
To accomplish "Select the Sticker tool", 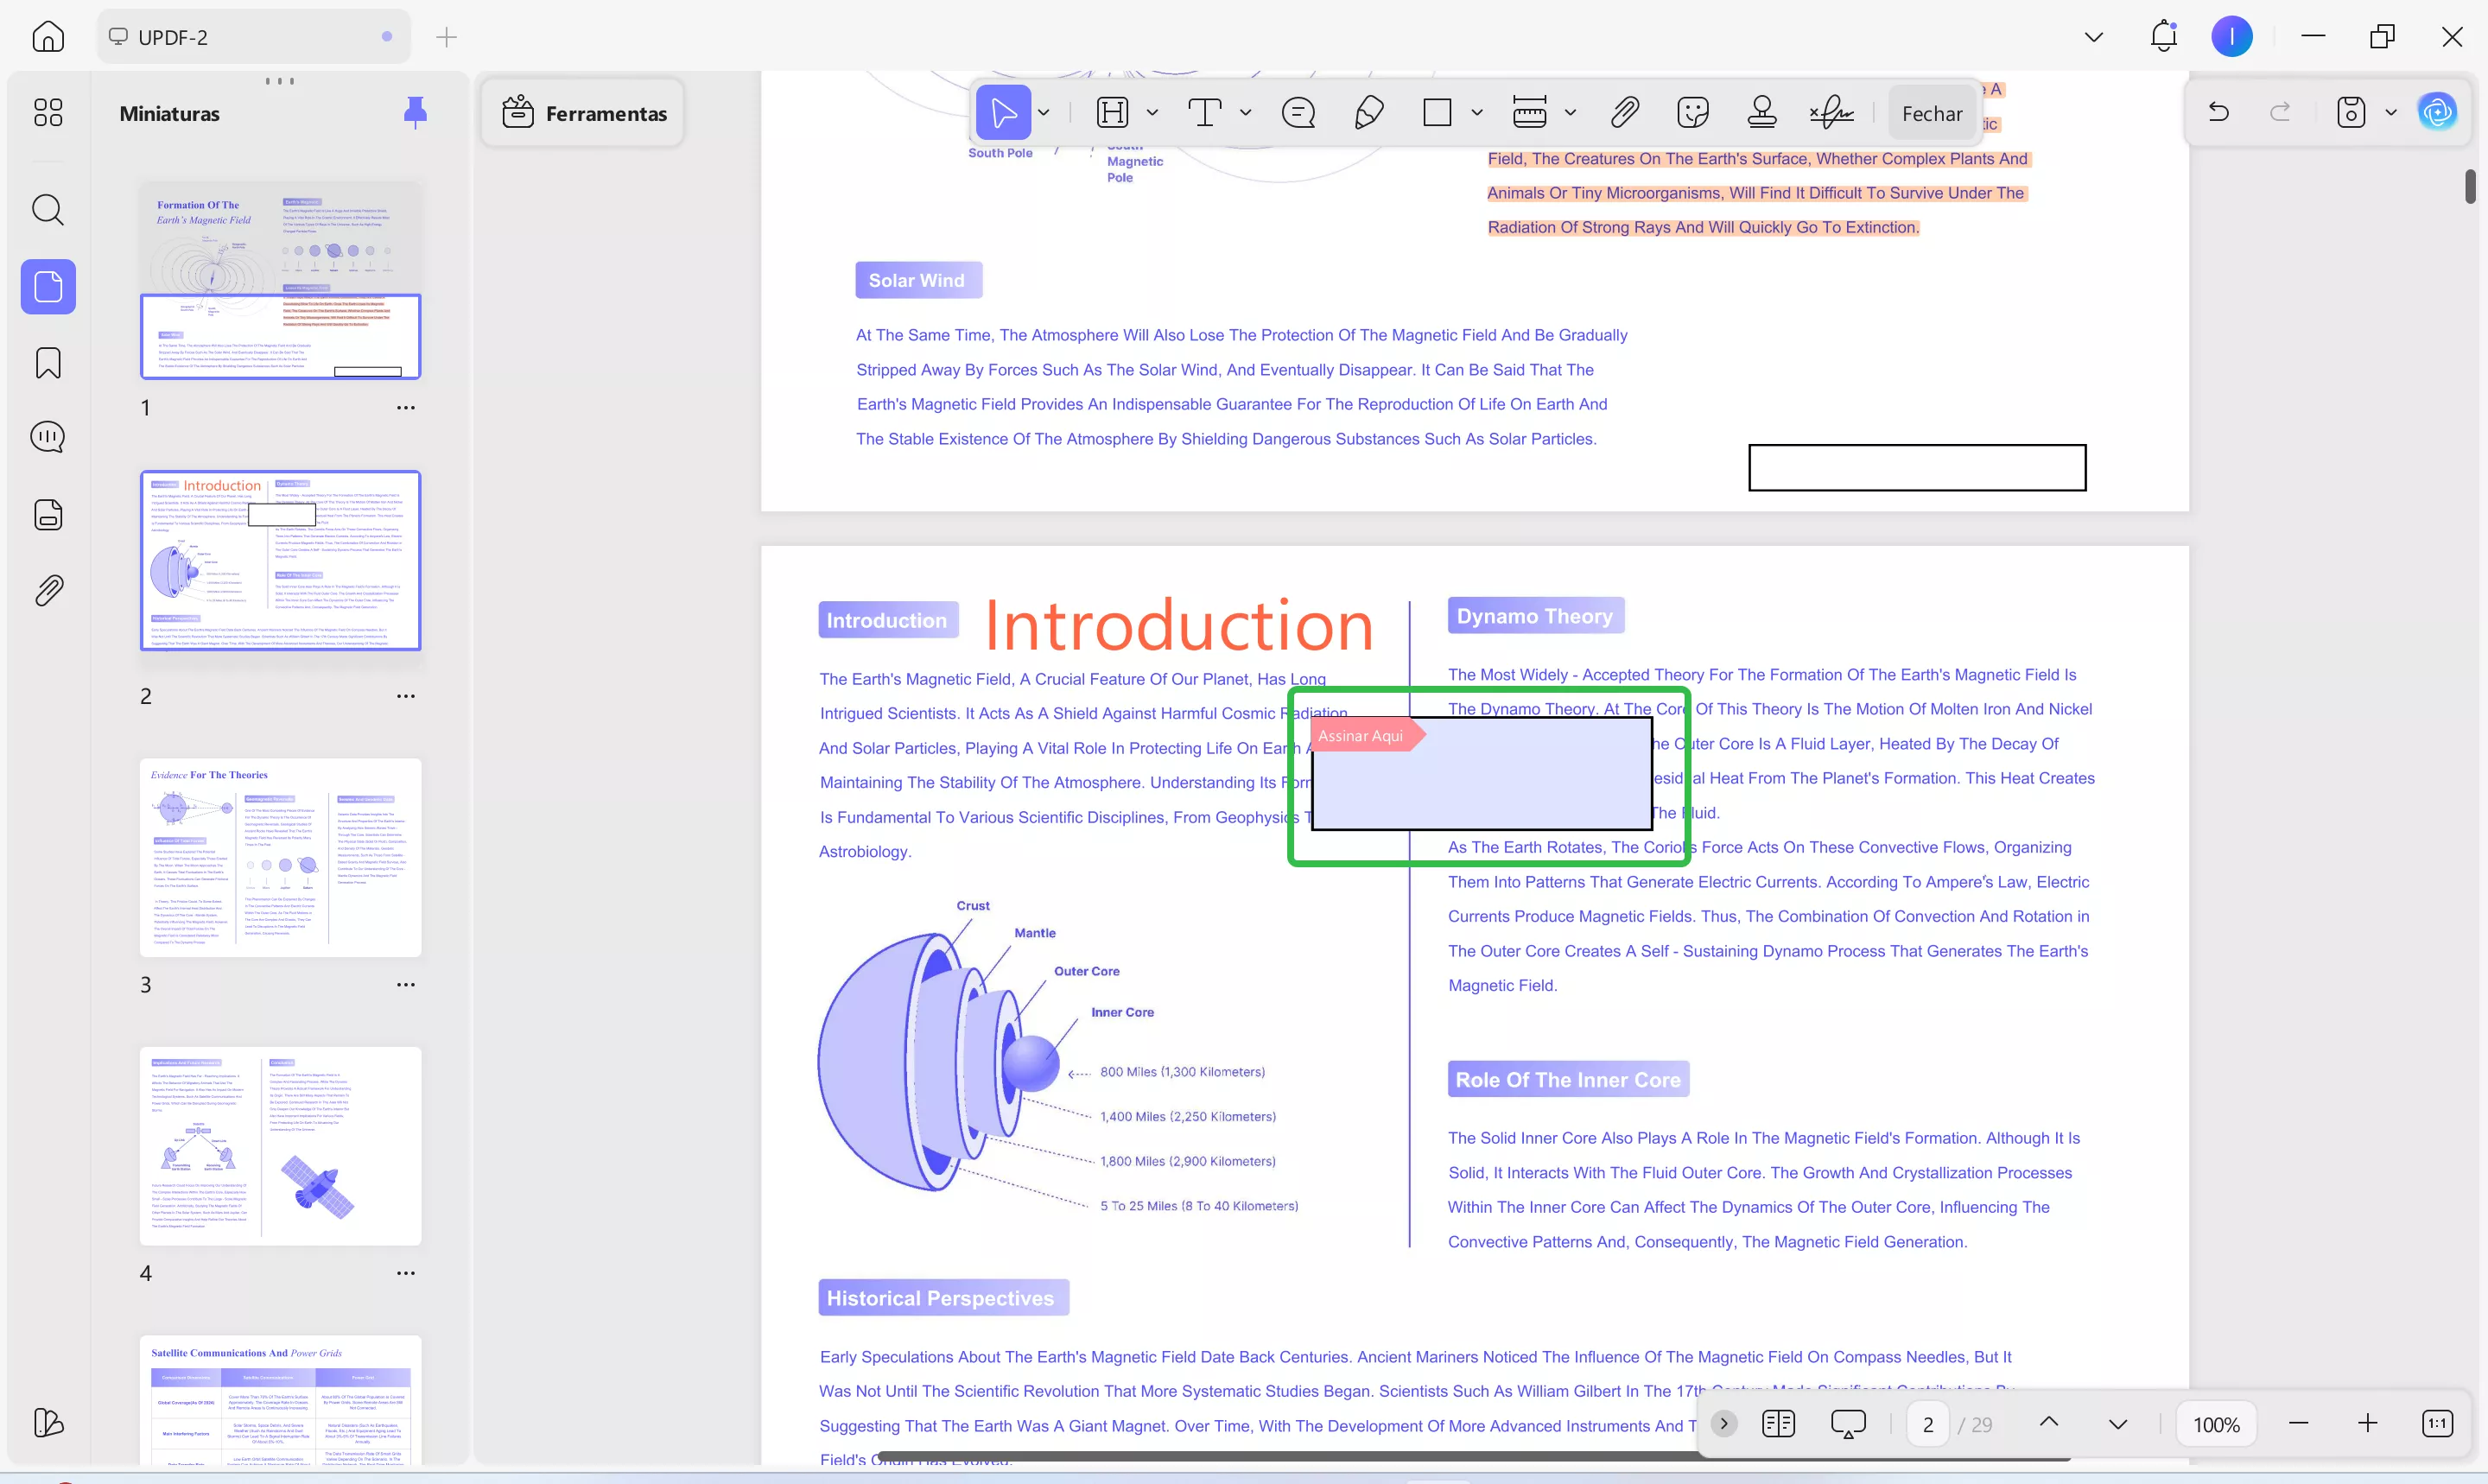I will coord(1693,112).
